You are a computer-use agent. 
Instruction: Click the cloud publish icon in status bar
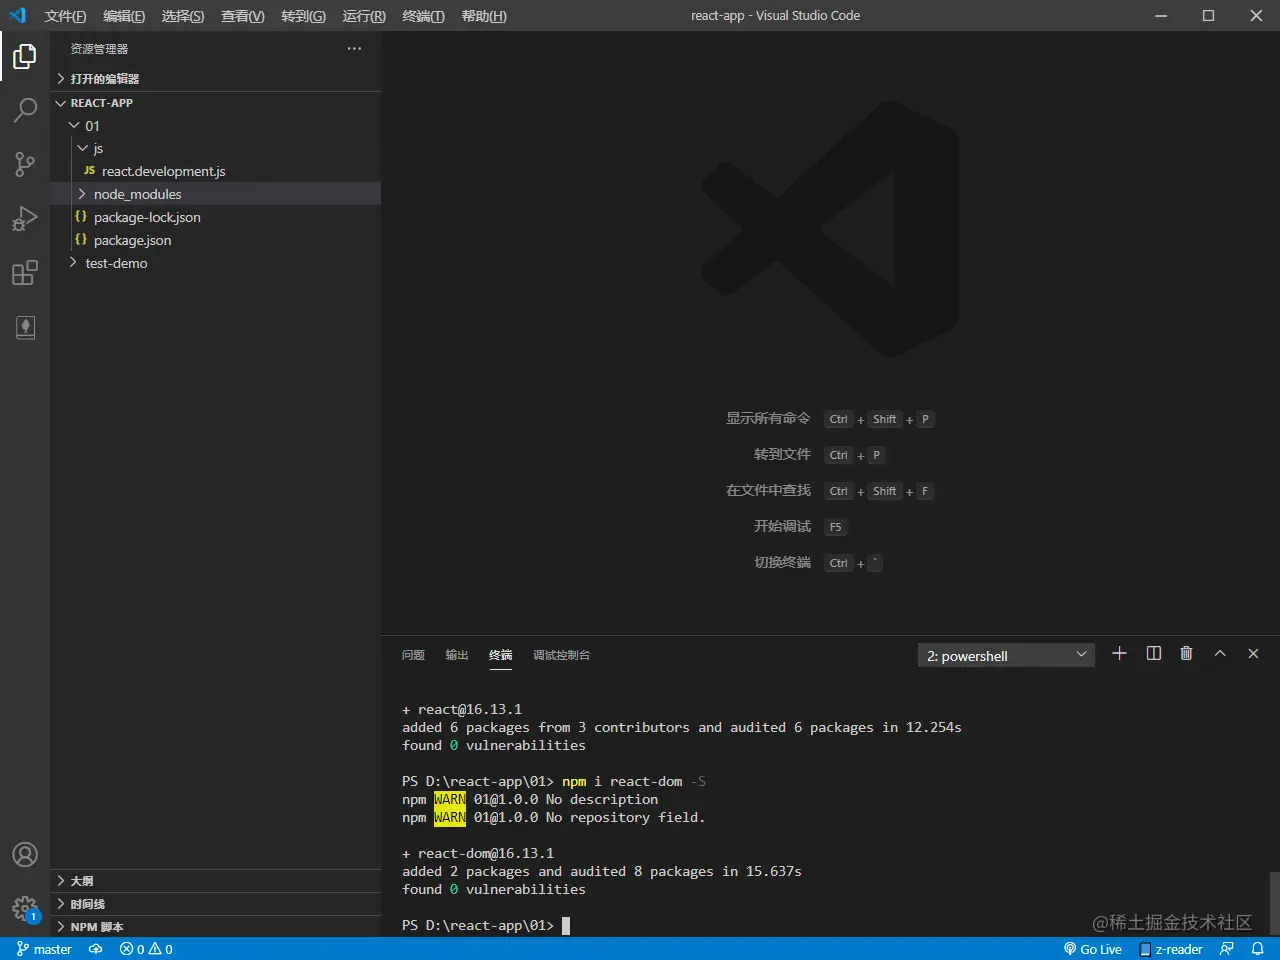click(96, 949)
